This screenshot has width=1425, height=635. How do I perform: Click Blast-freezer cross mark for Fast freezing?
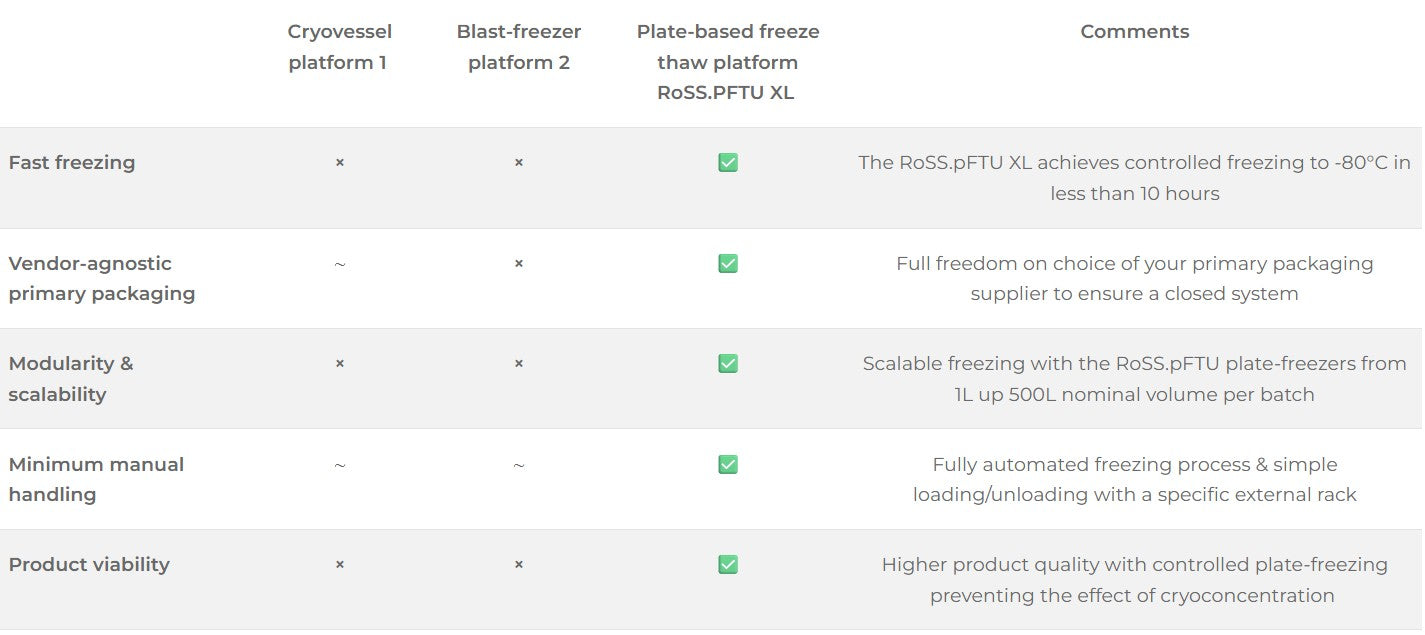519,163
